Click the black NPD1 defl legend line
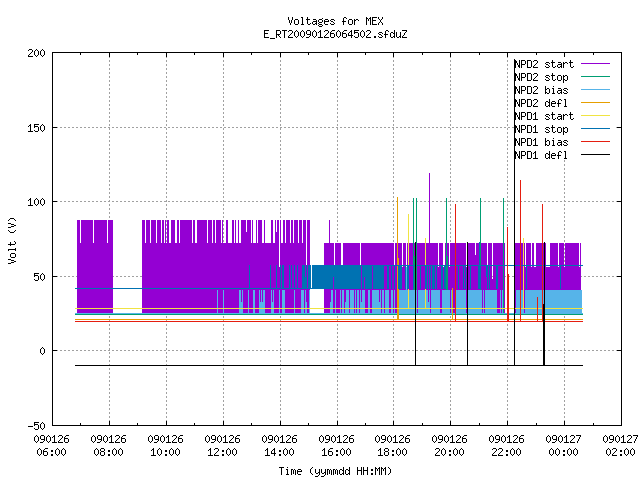The height and width of the screenshot is (480, 640). click(x=596, y=155)
